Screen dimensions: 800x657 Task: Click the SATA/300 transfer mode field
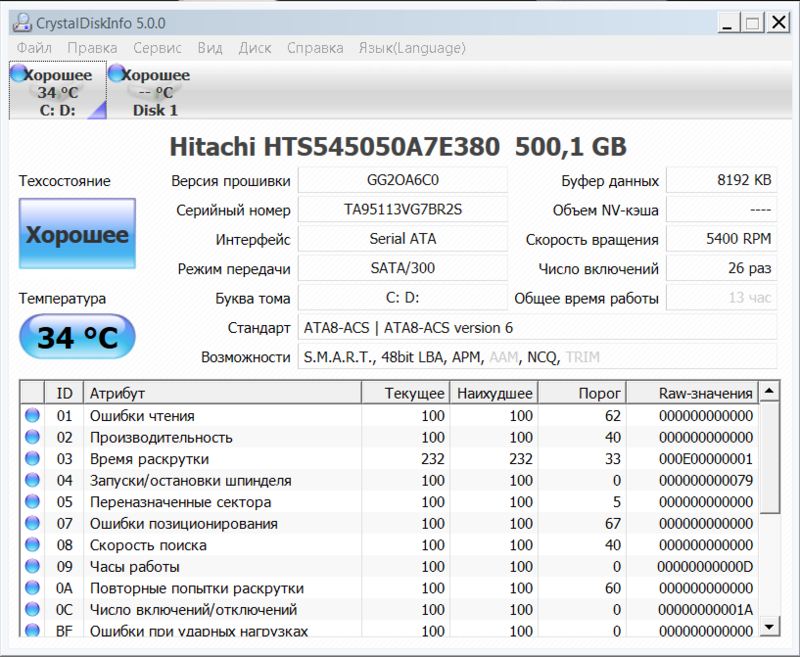(x=403, y=268)
